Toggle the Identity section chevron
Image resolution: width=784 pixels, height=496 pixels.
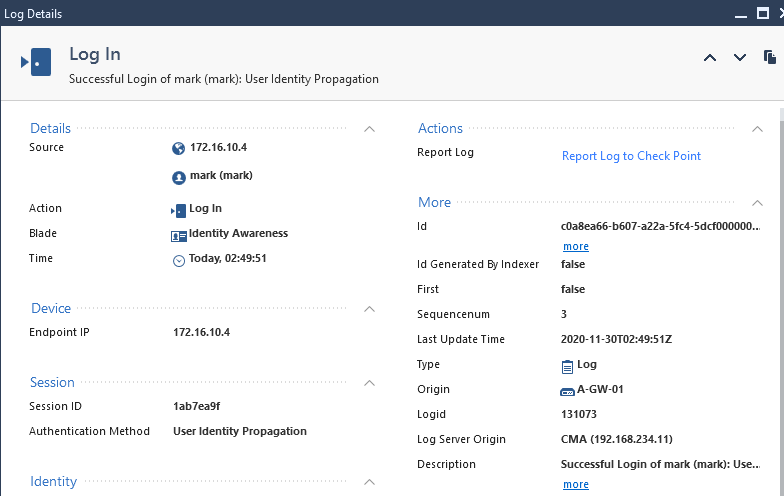[x=369, y=482]
